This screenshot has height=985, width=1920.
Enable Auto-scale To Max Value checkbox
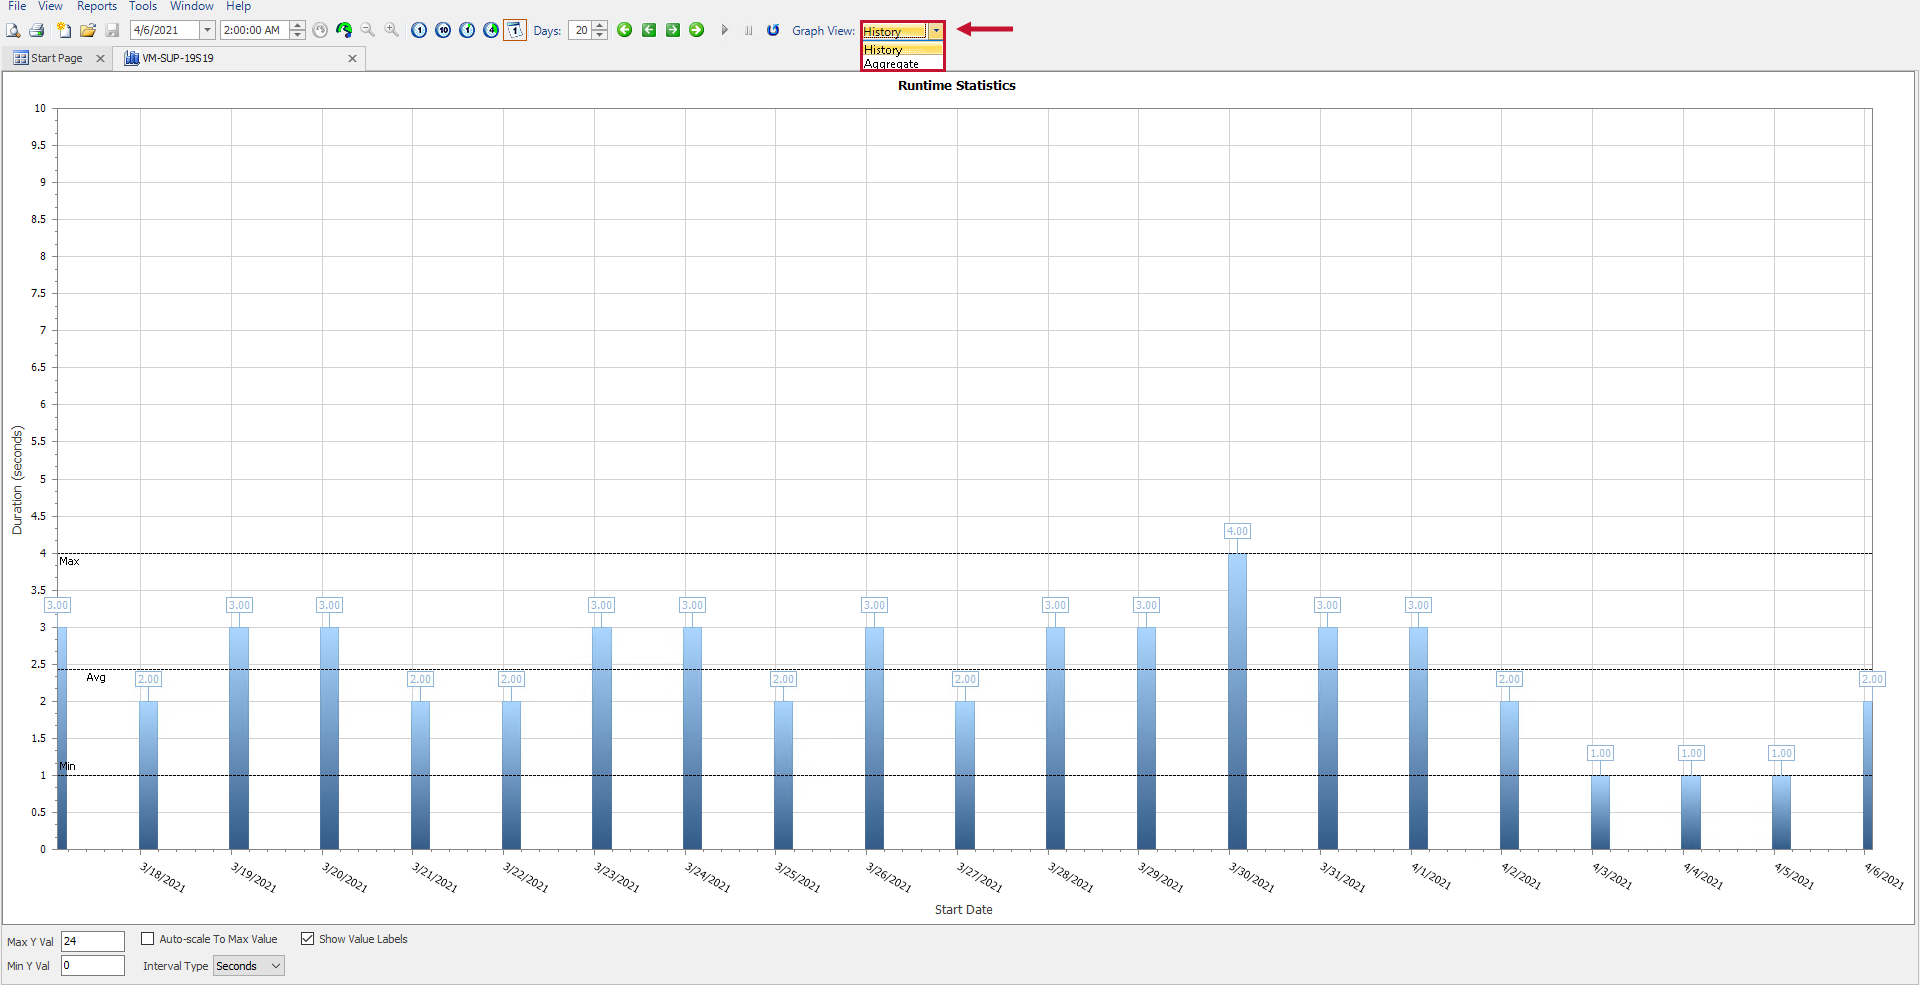(x=148, y=939)
